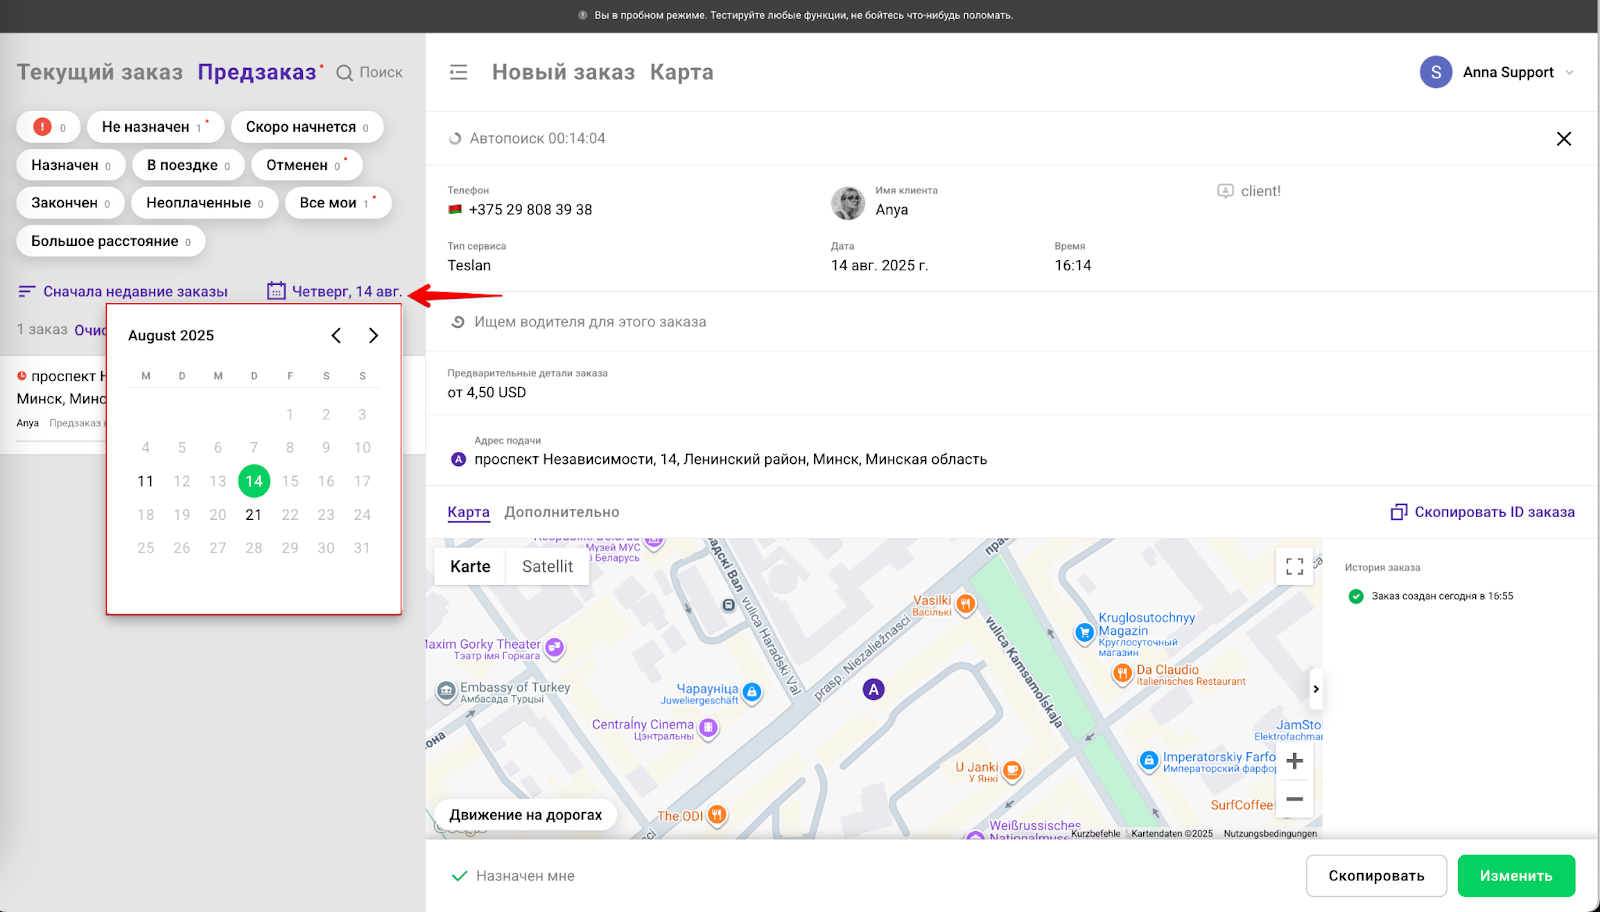Select the Дополнительно tab

tap(562, 512)
